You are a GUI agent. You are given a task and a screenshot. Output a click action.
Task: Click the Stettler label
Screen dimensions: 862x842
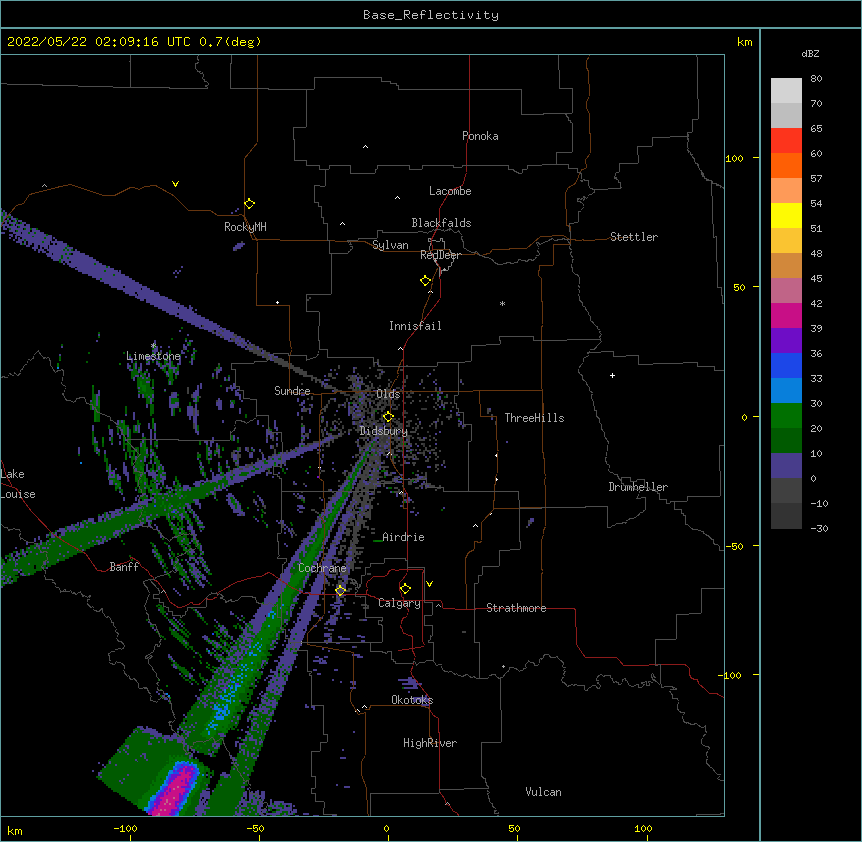click(634, 237)
